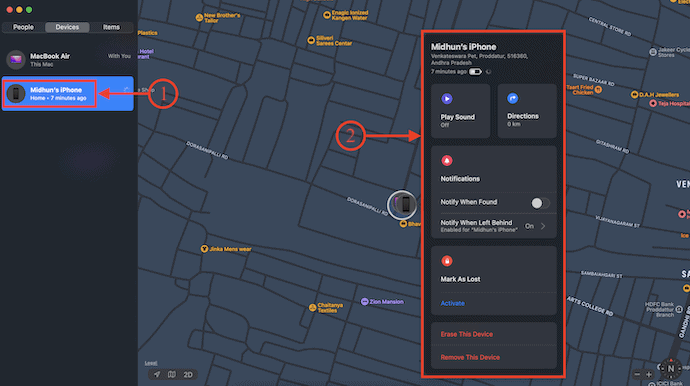
Task: Click the Play Sound icon
Action: coord(447,99)
